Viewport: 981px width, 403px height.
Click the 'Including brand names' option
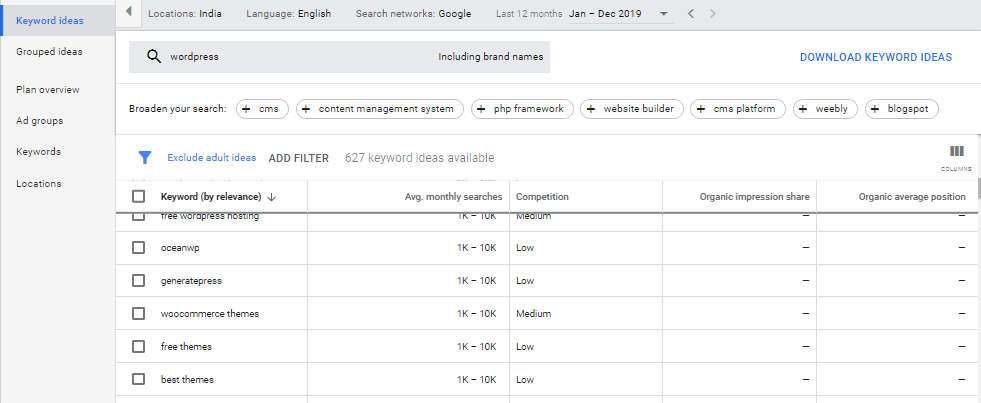click(x=490, y=57)
